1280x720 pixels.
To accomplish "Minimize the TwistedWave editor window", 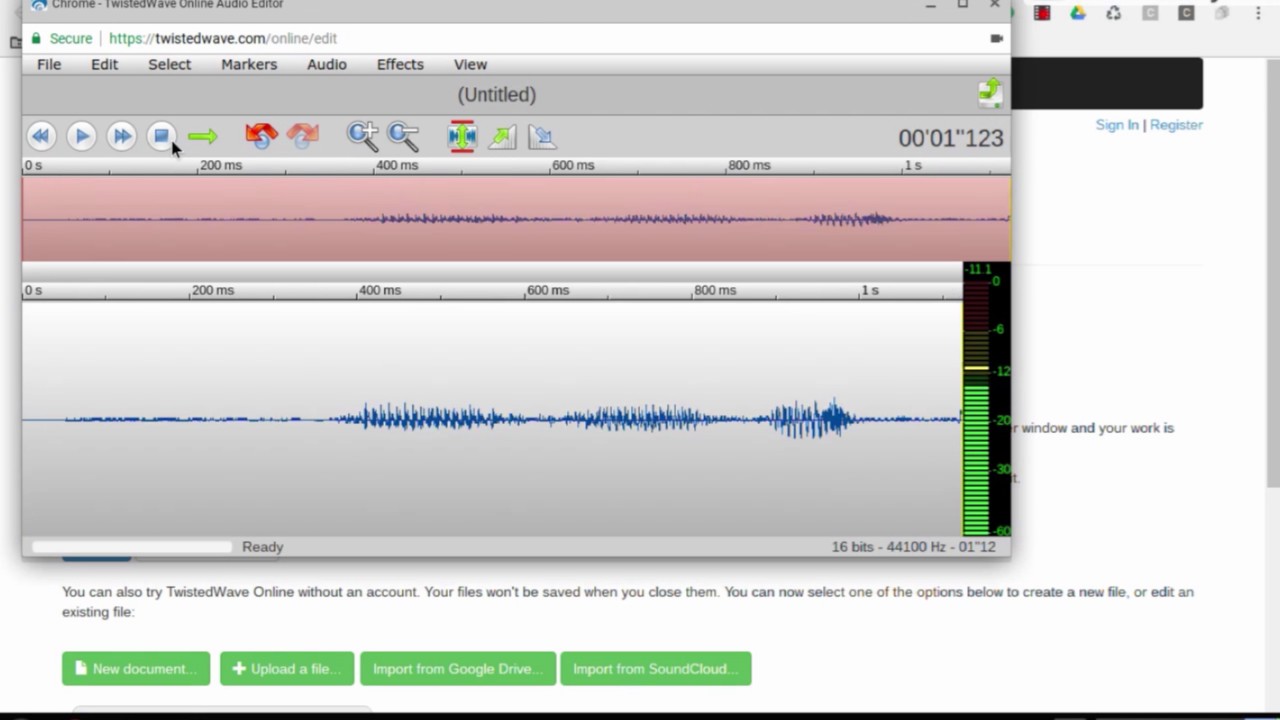I will pos(930,5).
